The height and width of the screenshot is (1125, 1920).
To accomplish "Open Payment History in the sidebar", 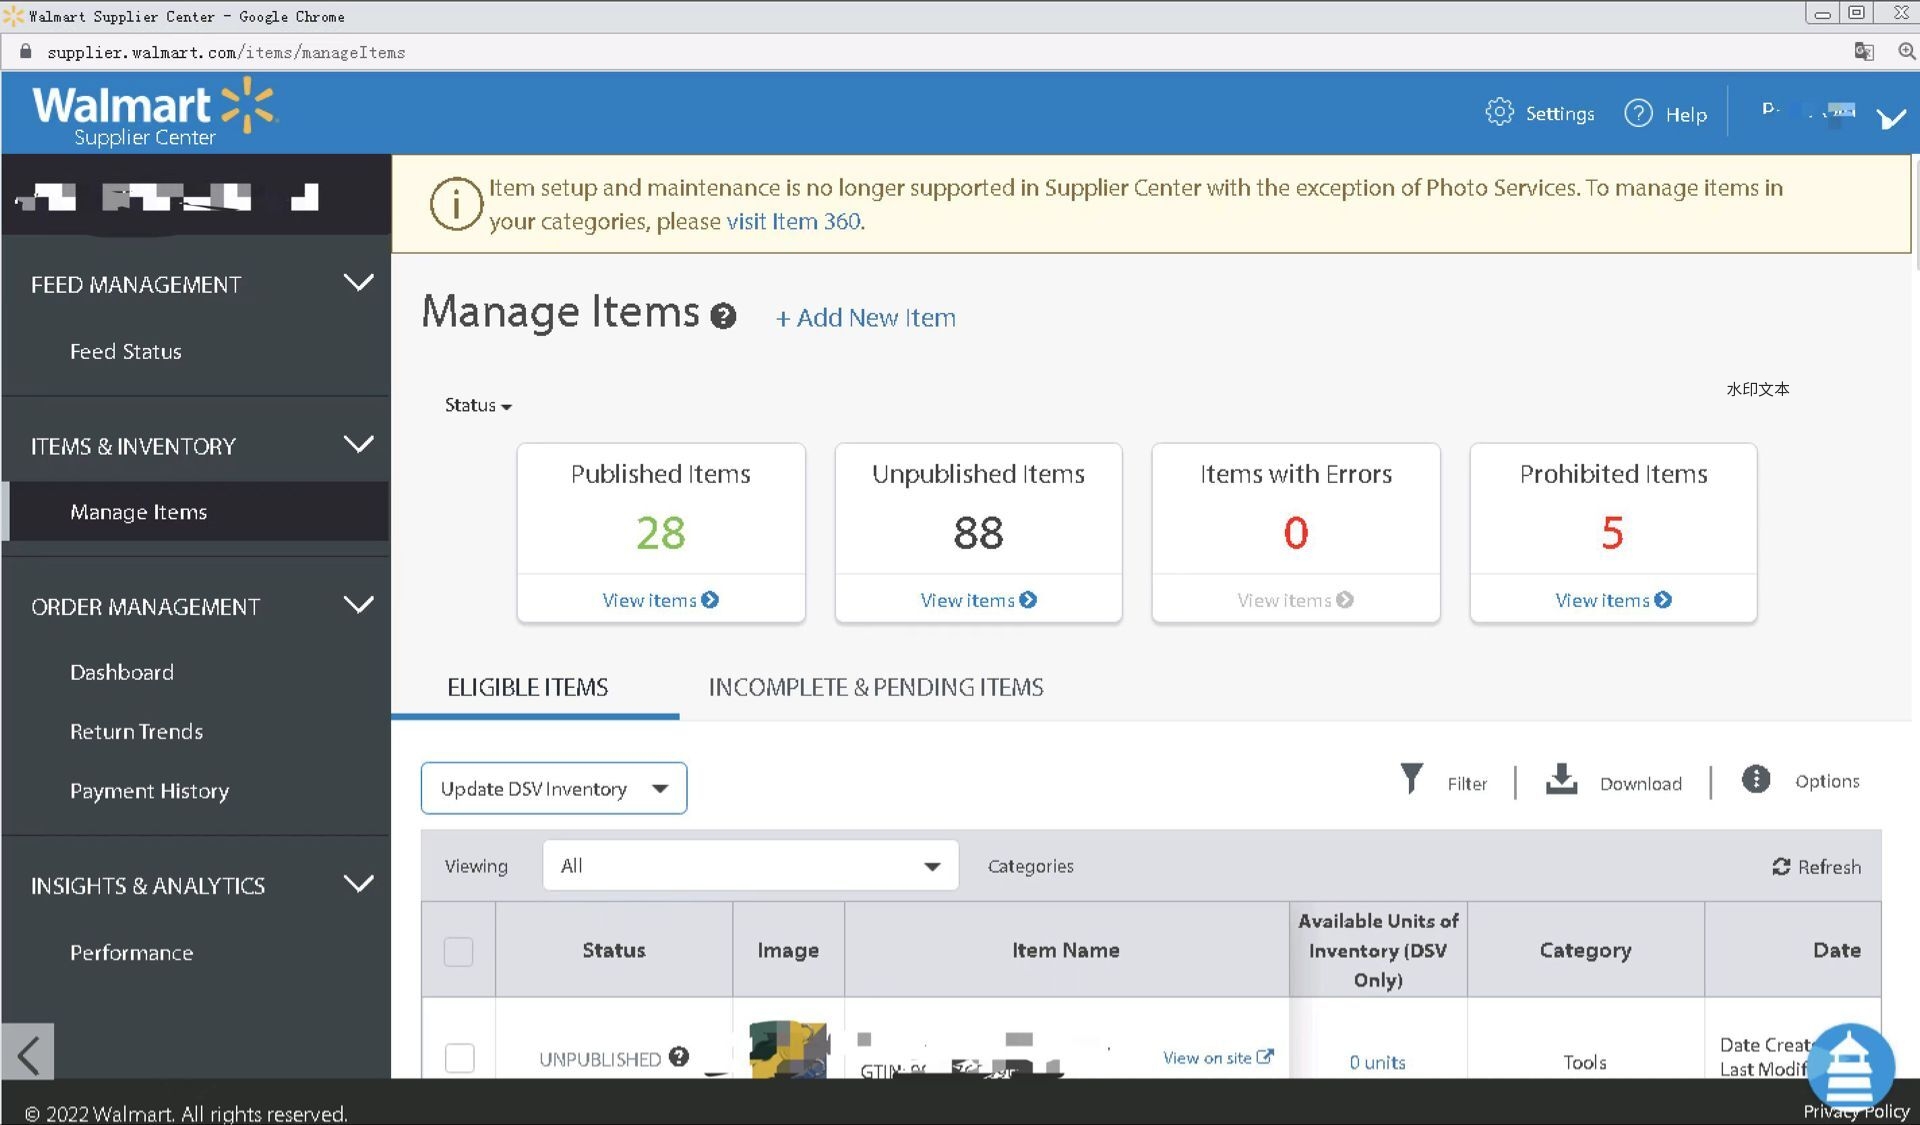I will [149, 791].
